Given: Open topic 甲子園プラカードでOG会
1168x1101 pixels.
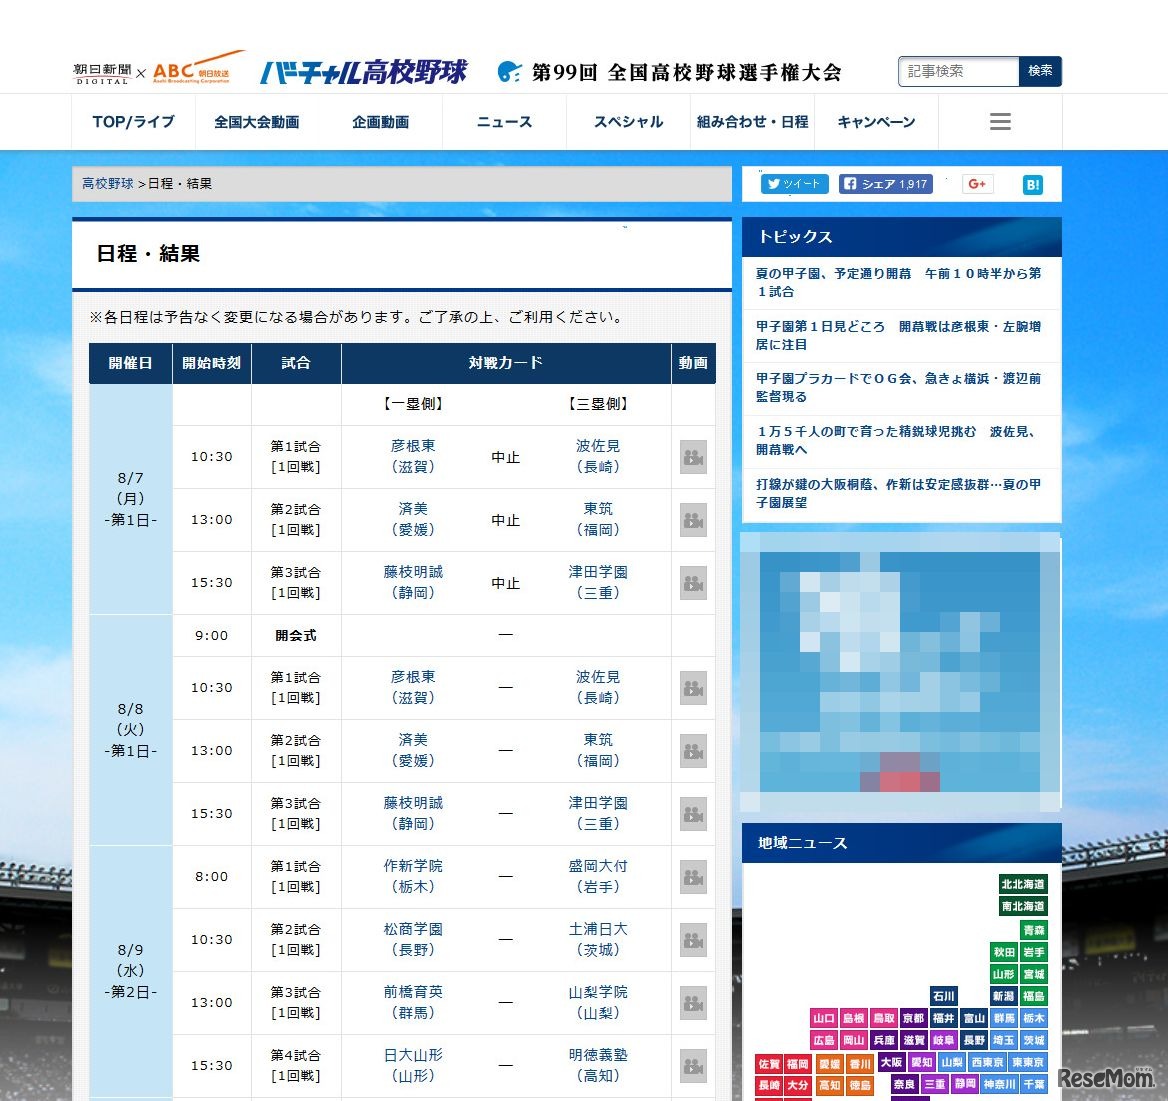Looking at the screenshot, I should point(899,387).
